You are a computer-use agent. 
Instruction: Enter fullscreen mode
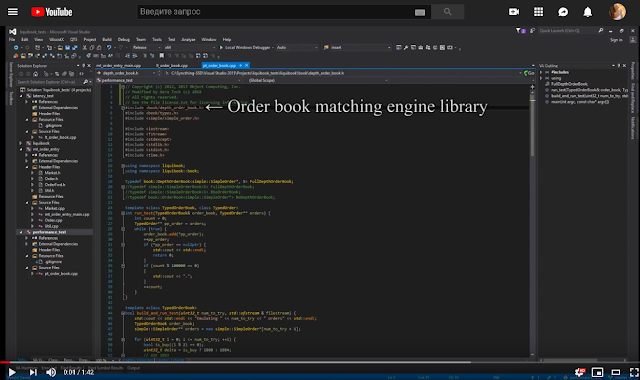tap(634, 372)
